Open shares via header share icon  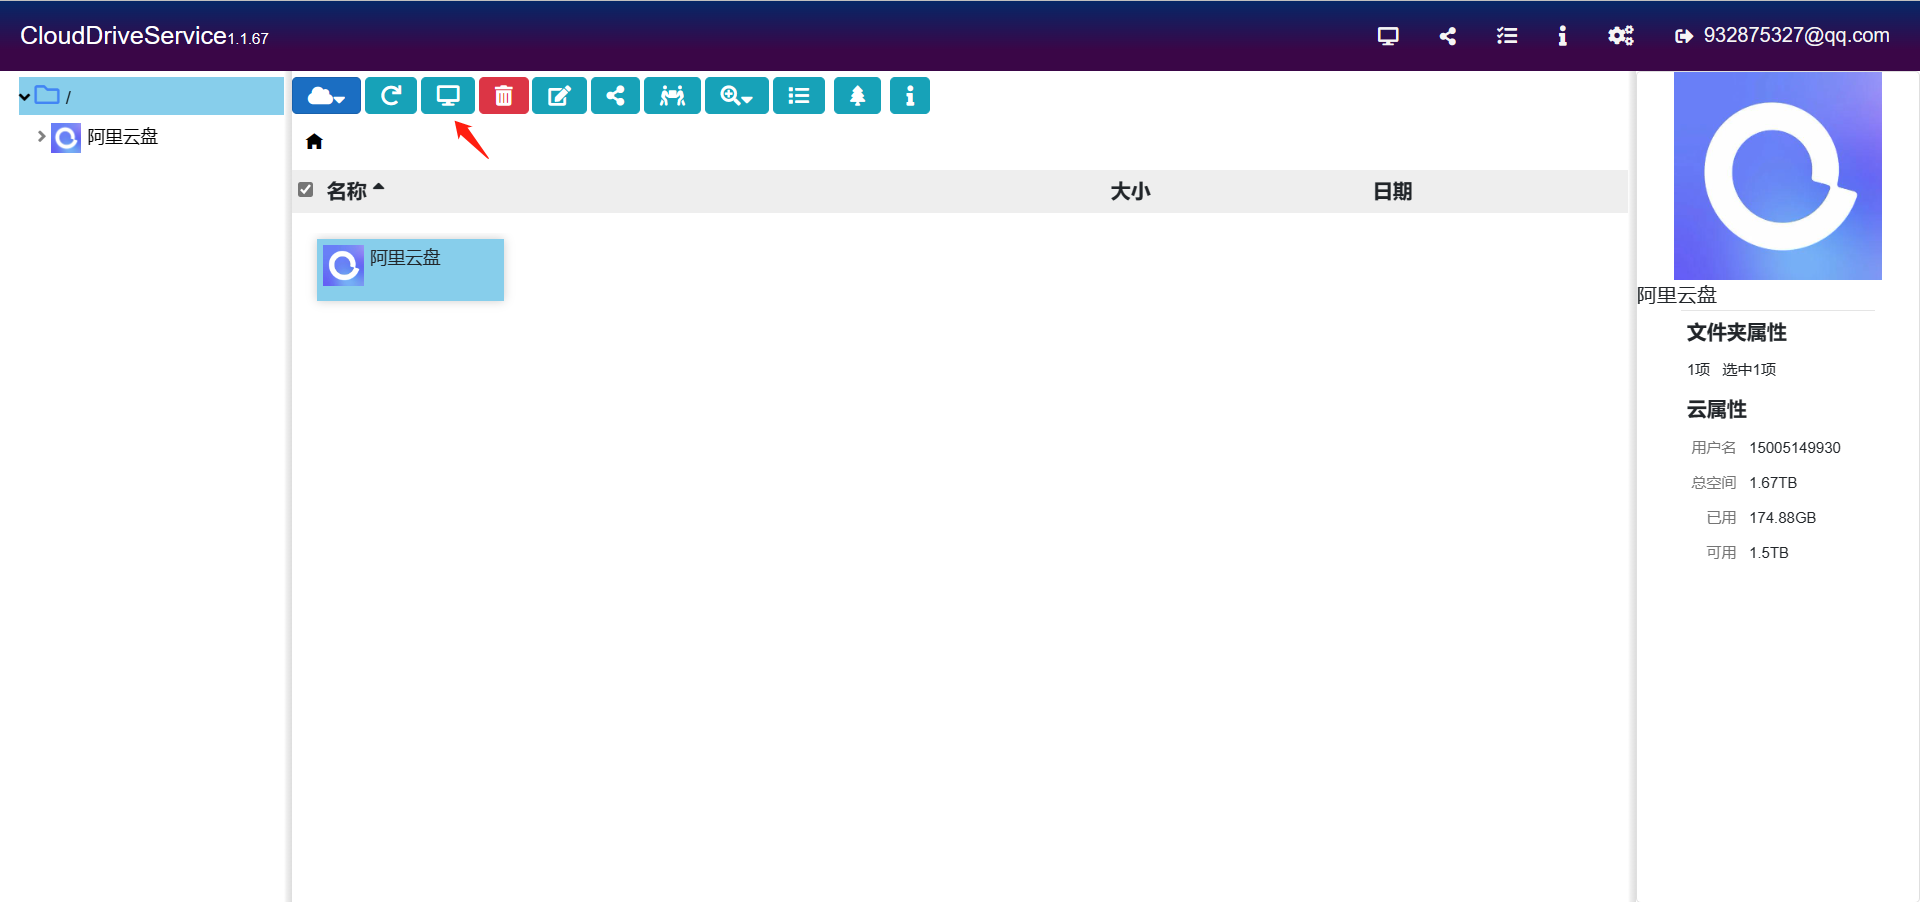(x=1447, y=36)
